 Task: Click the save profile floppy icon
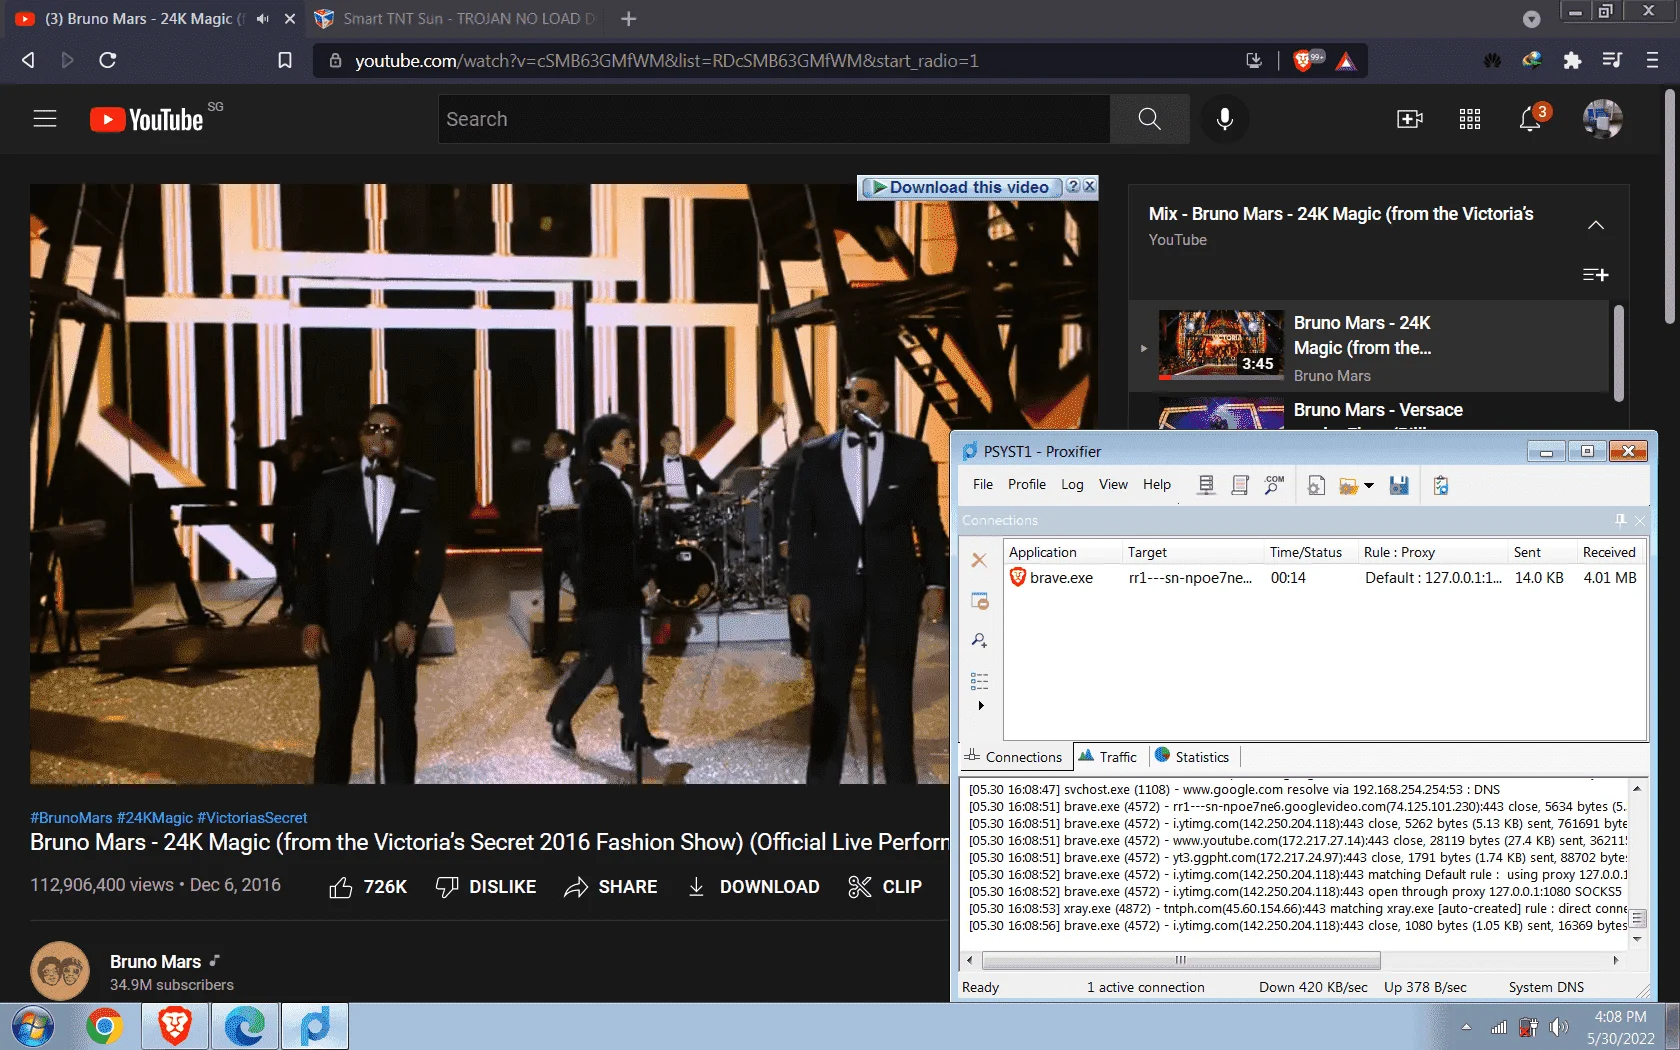pyautogui.click(x=1399, y=485)
